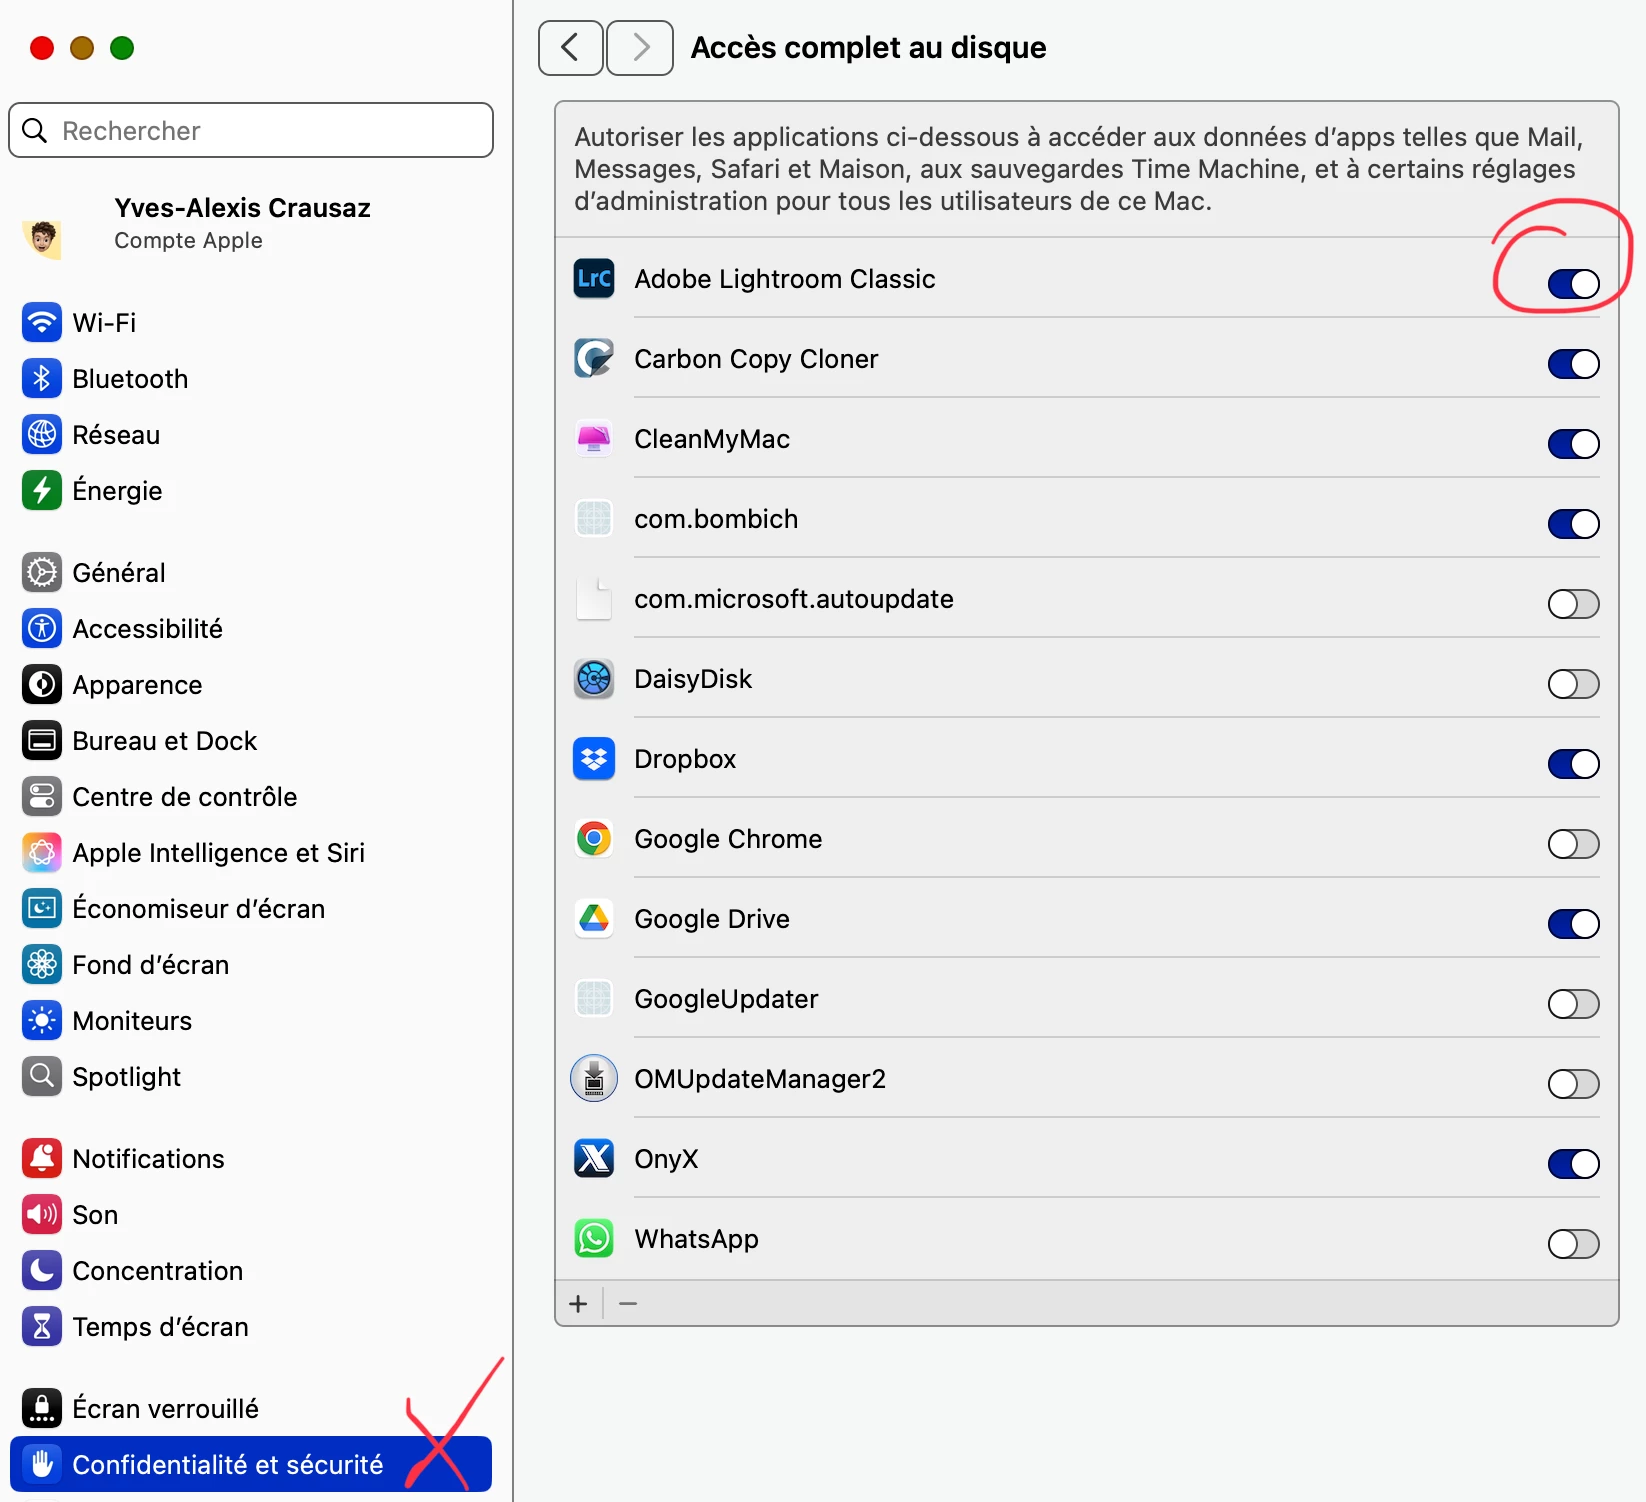Select the com.microsoft.autoupdate row
1646x1502 pixels.
pyautogui.click(x=1087, y=599)
